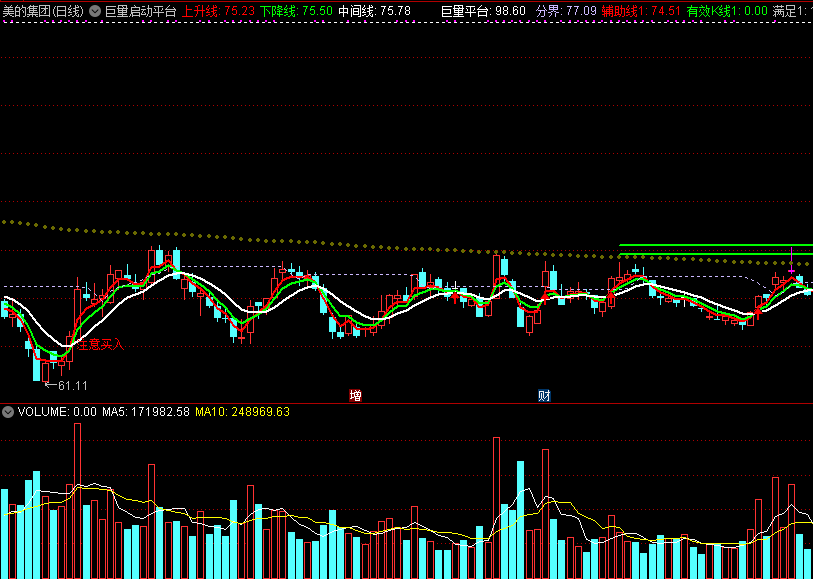The height and width of the screenshot is (579, 813).
Task: Click the 有效K线1: 0.00 value
Action: [727, 11]
